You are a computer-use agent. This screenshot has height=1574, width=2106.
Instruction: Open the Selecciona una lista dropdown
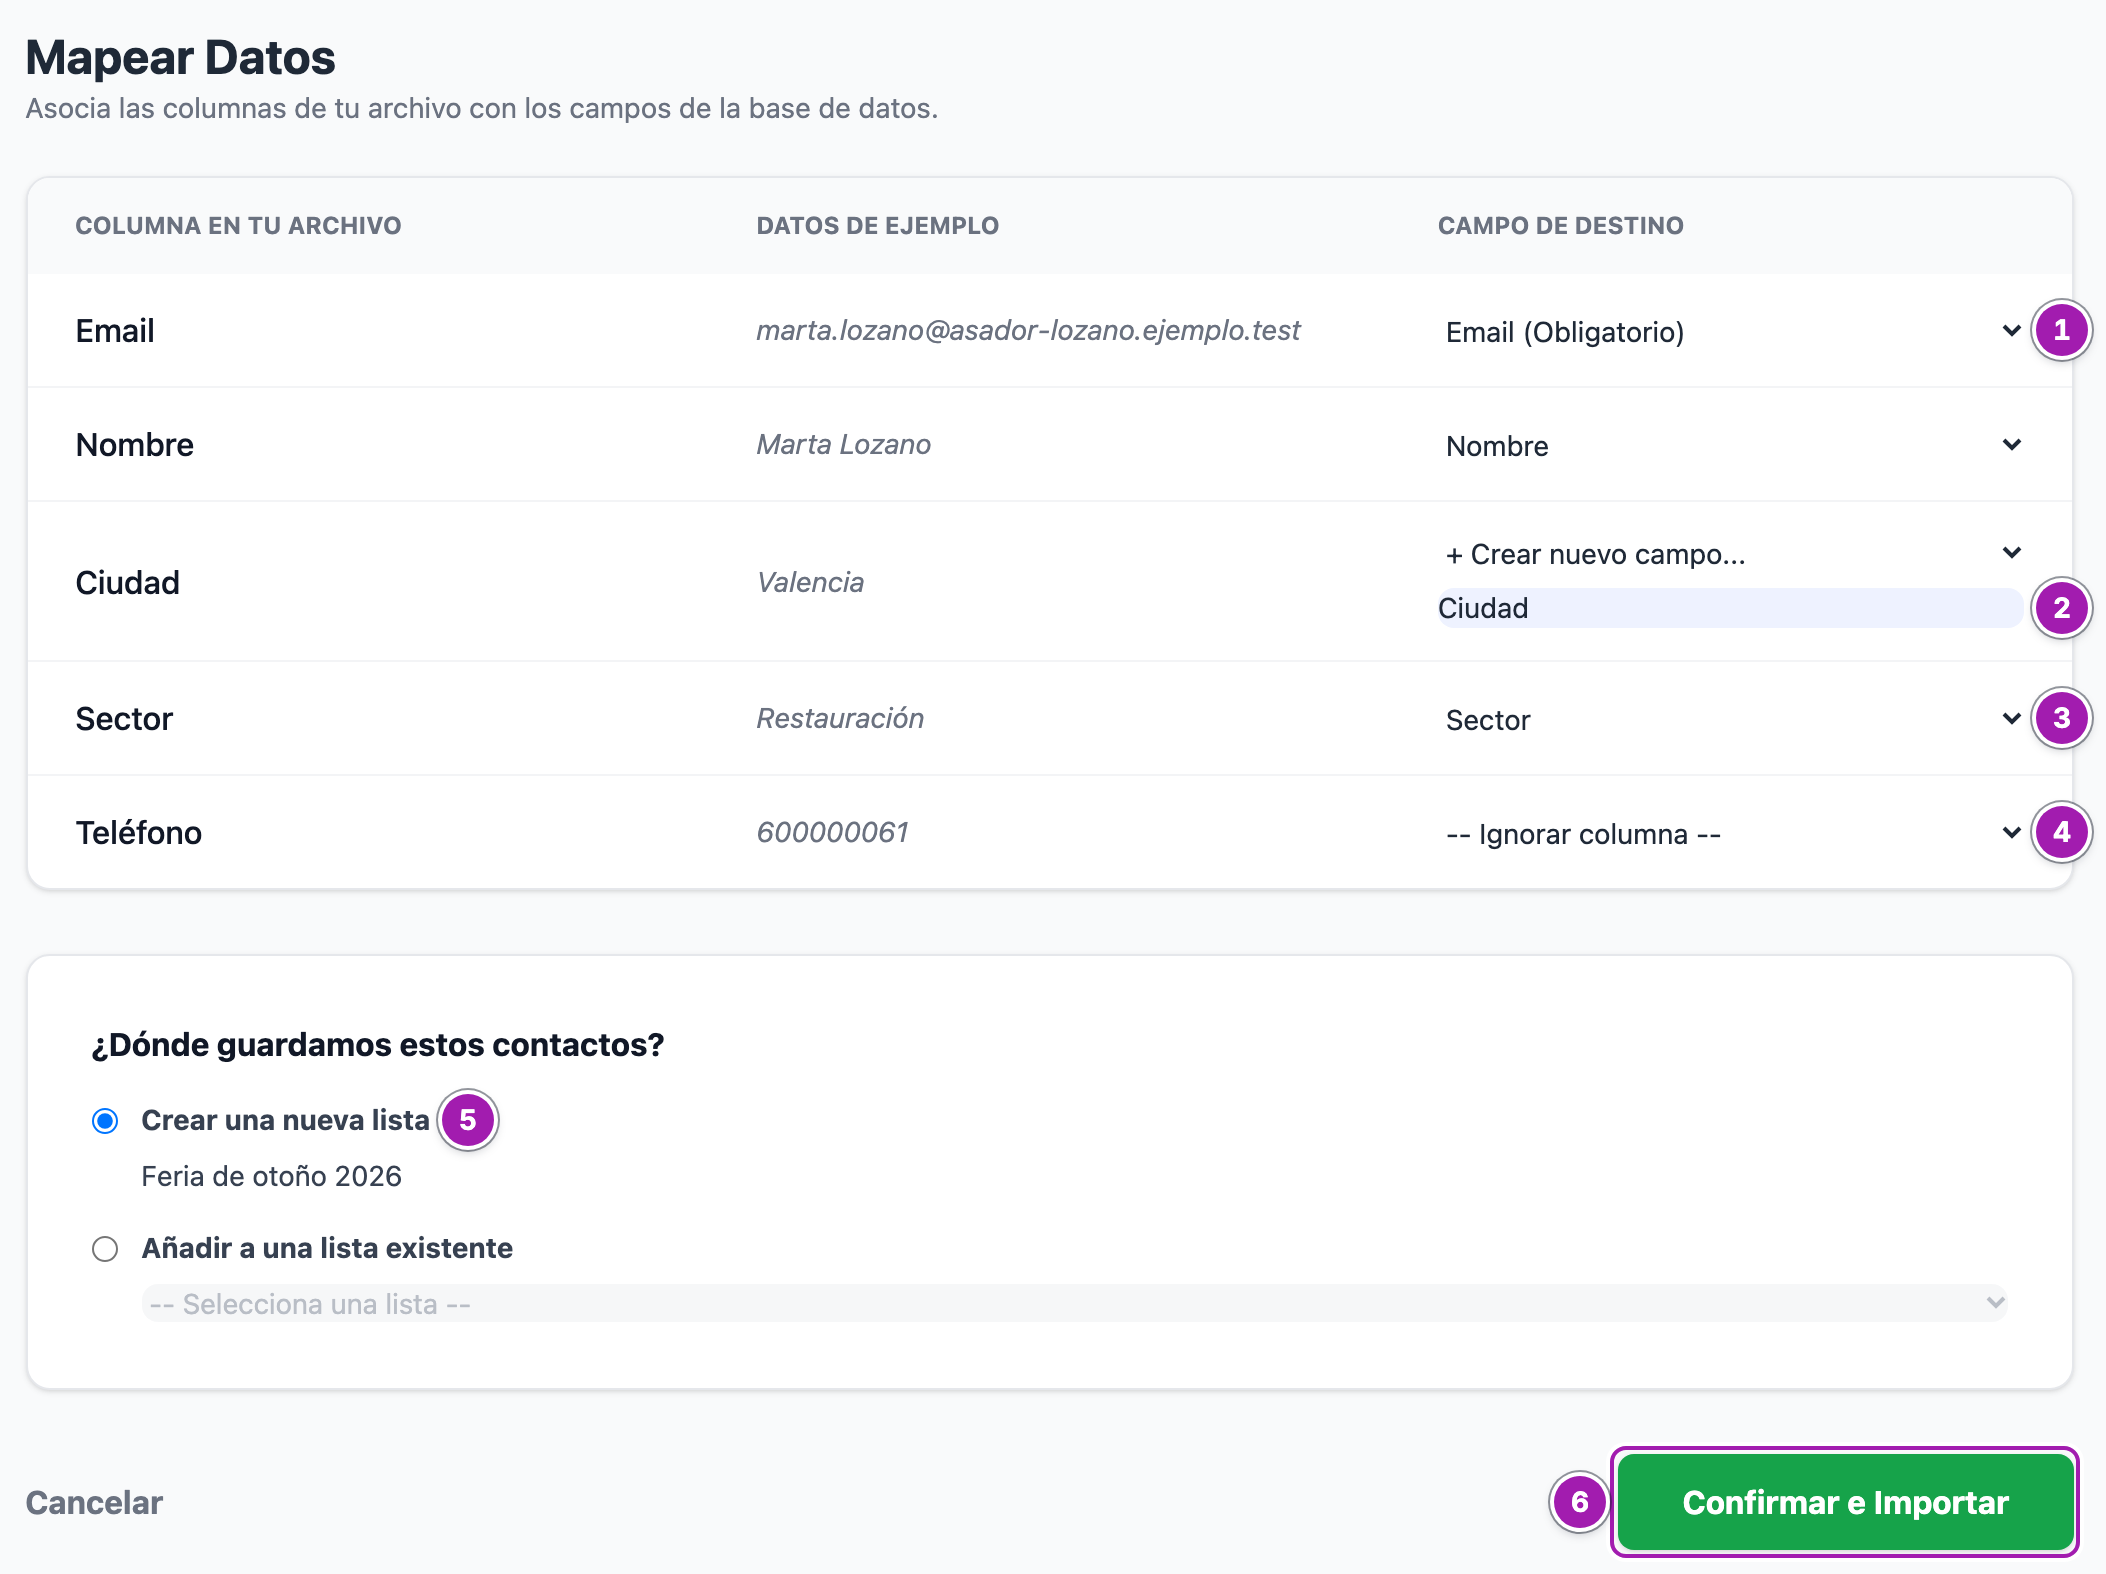(1074, 1304)
